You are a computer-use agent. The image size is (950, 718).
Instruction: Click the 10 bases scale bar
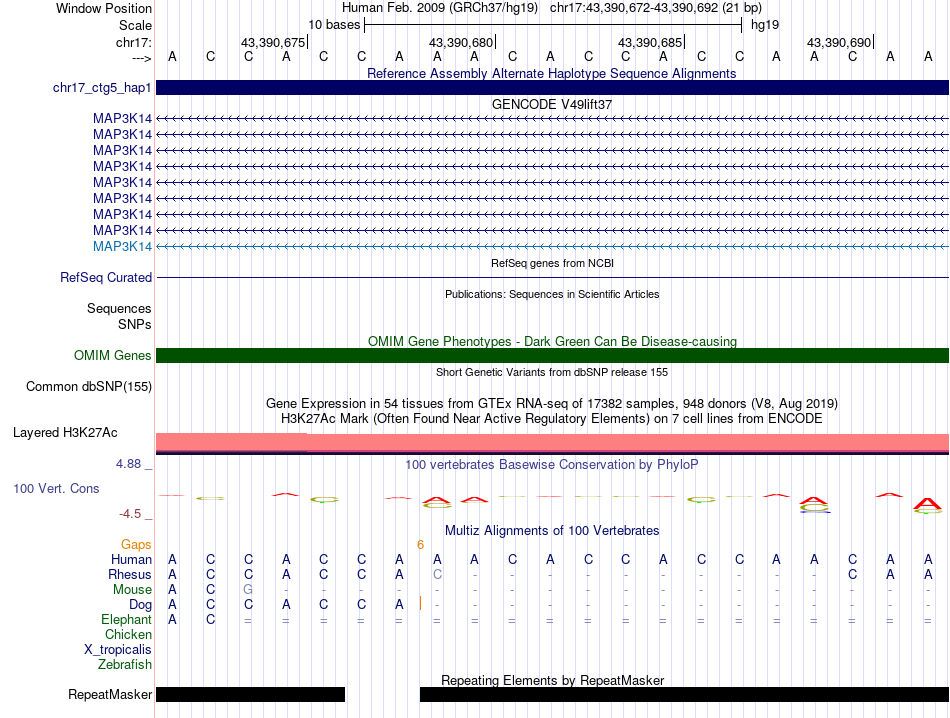(553, 25)
